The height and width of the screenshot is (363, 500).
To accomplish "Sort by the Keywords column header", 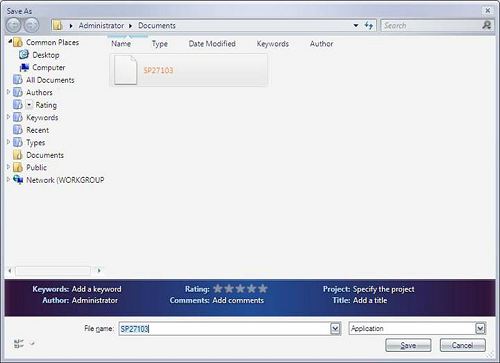I will tap(273, 44).
